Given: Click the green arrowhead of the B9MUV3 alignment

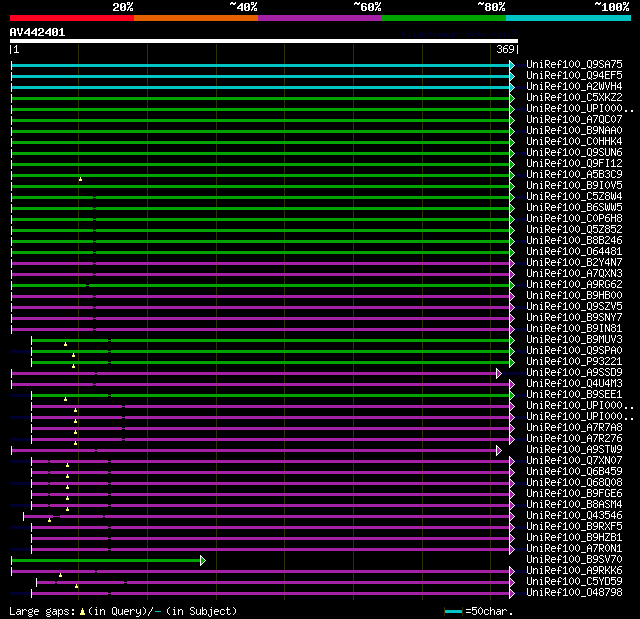Looking at the screenshot, I should click(x=512, y=340).
